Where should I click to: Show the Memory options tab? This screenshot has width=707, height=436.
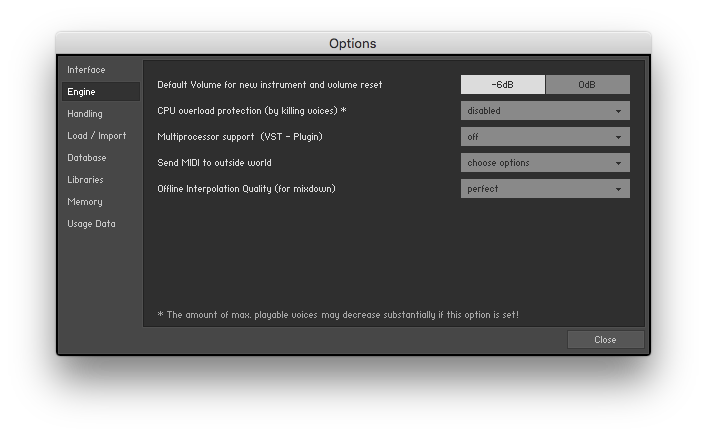tap(85, 202)
